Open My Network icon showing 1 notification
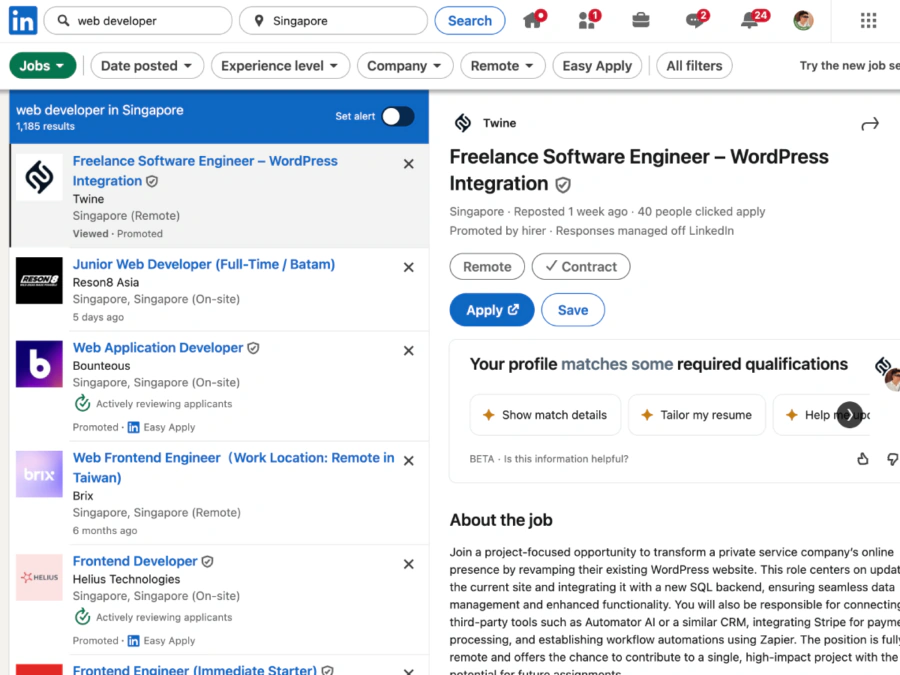The image size is (900, 675). (x=584, y=20)
